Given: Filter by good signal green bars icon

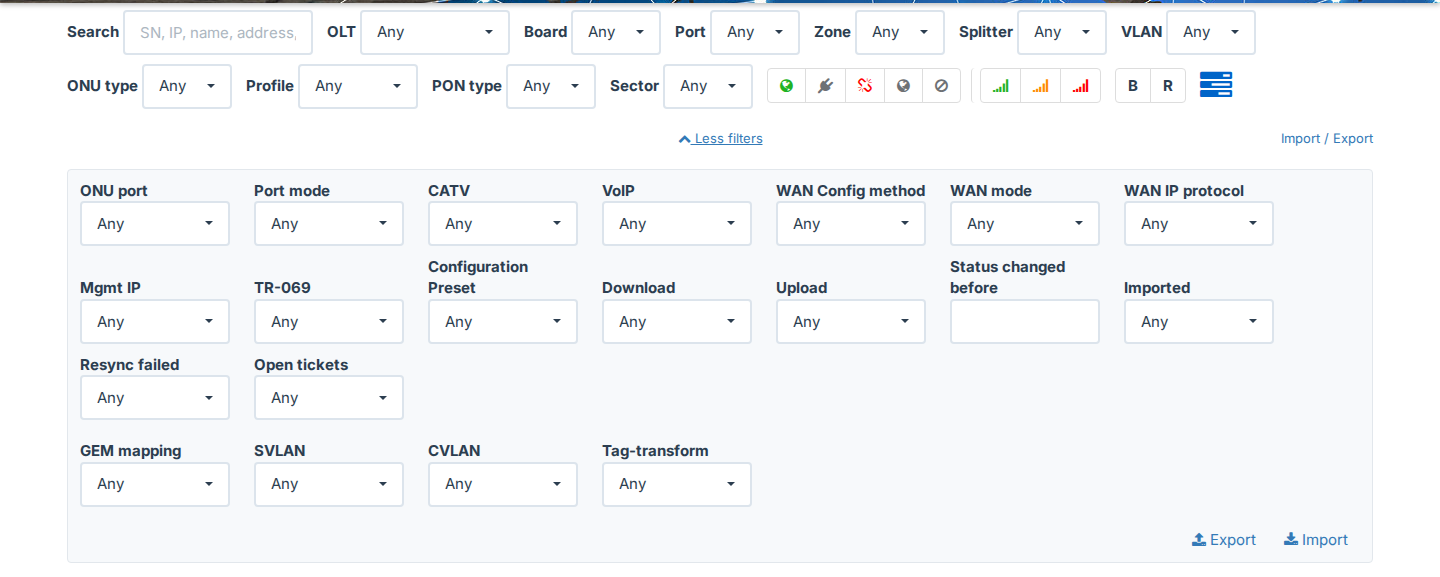Looking at the screenshot, I should coord(1000,86).
